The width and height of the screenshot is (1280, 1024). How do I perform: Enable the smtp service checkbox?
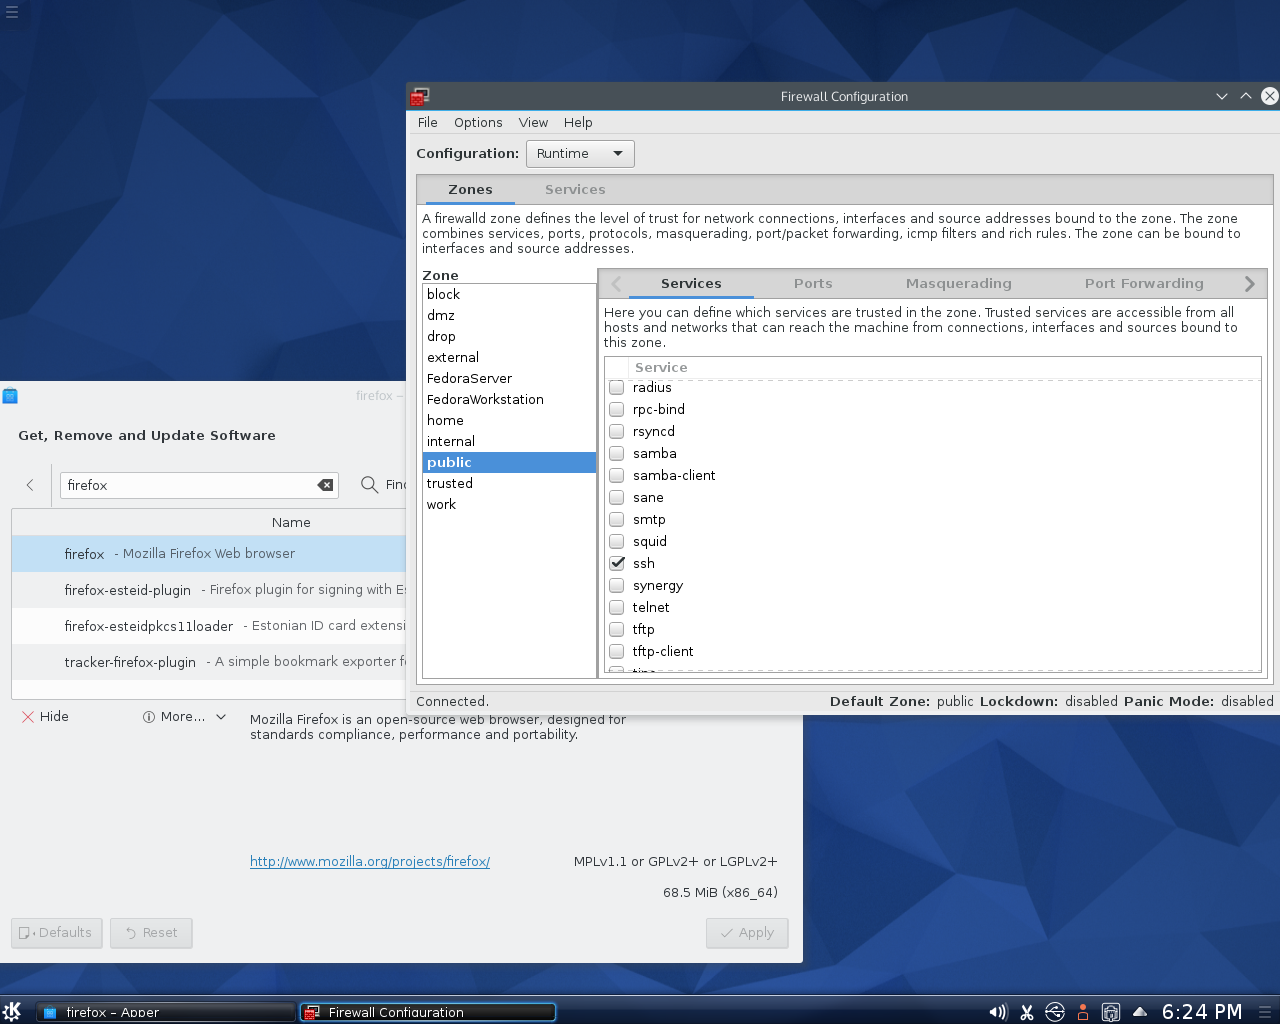point(617,519)
